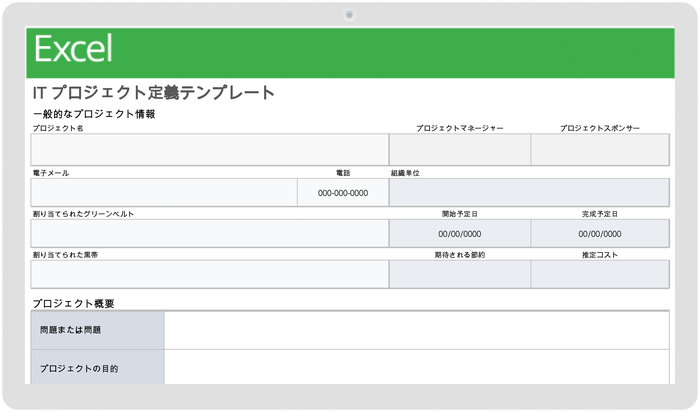This screenshot has width=700, height=412.
Task: Click the プロジェクトスポンサー field
Action: point(600,150)
